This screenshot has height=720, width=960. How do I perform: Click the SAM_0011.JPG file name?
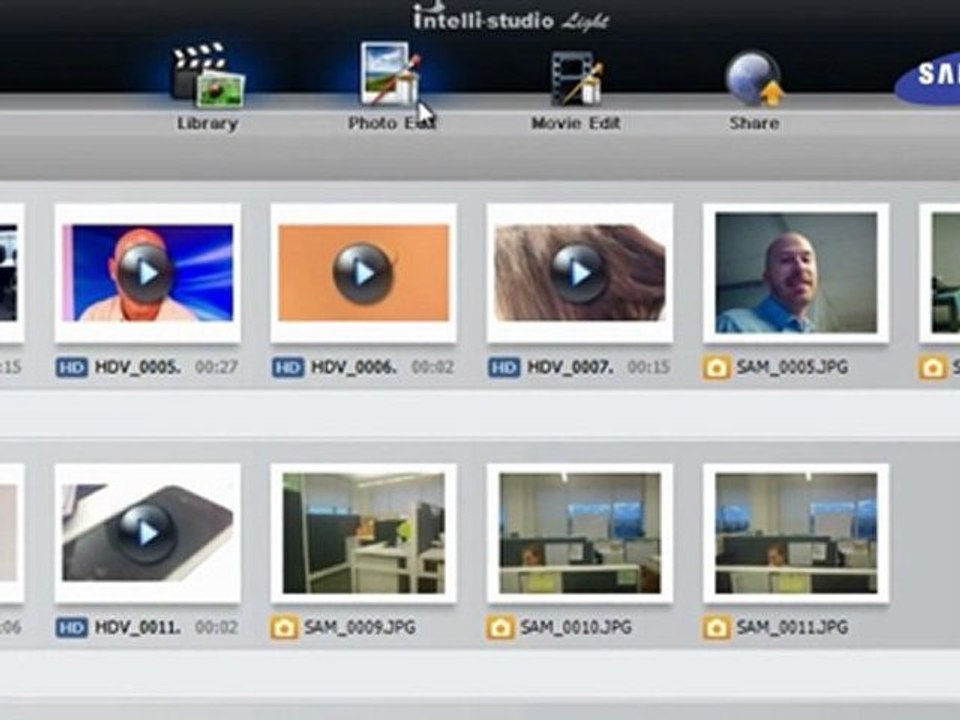click(x=792, y=628)
